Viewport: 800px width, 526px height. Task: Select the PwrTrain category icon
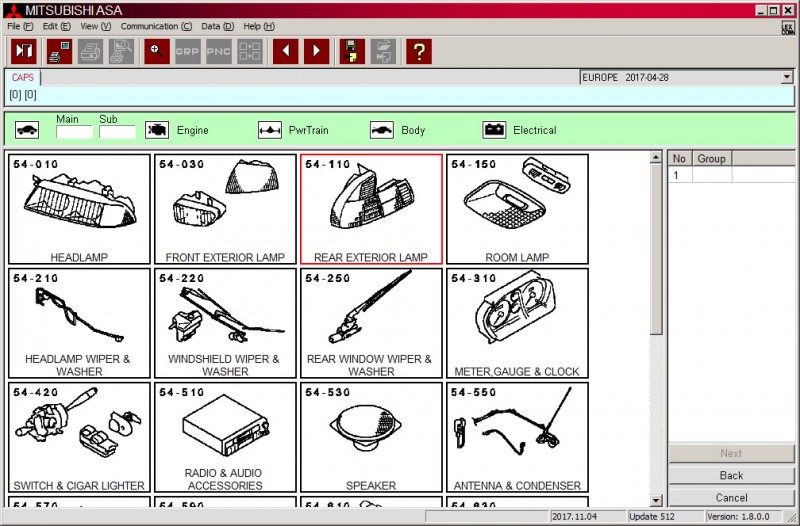coord(270,130)
